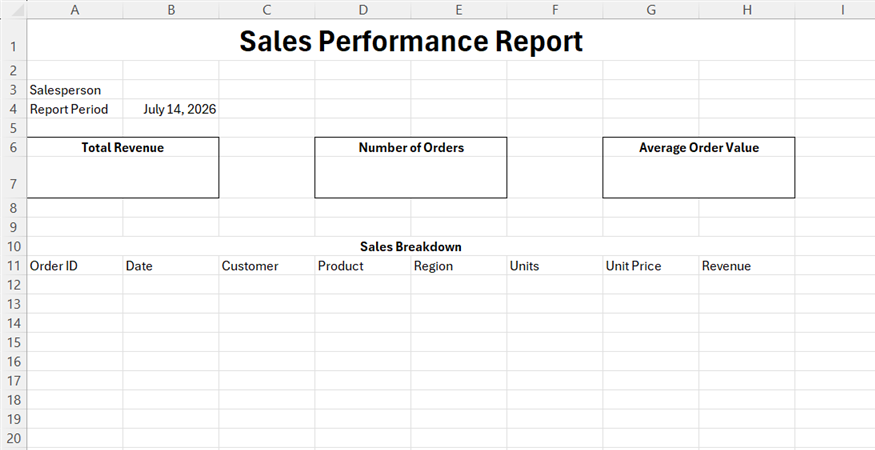
Task: Click the Select All corner button
Action: 13,9
